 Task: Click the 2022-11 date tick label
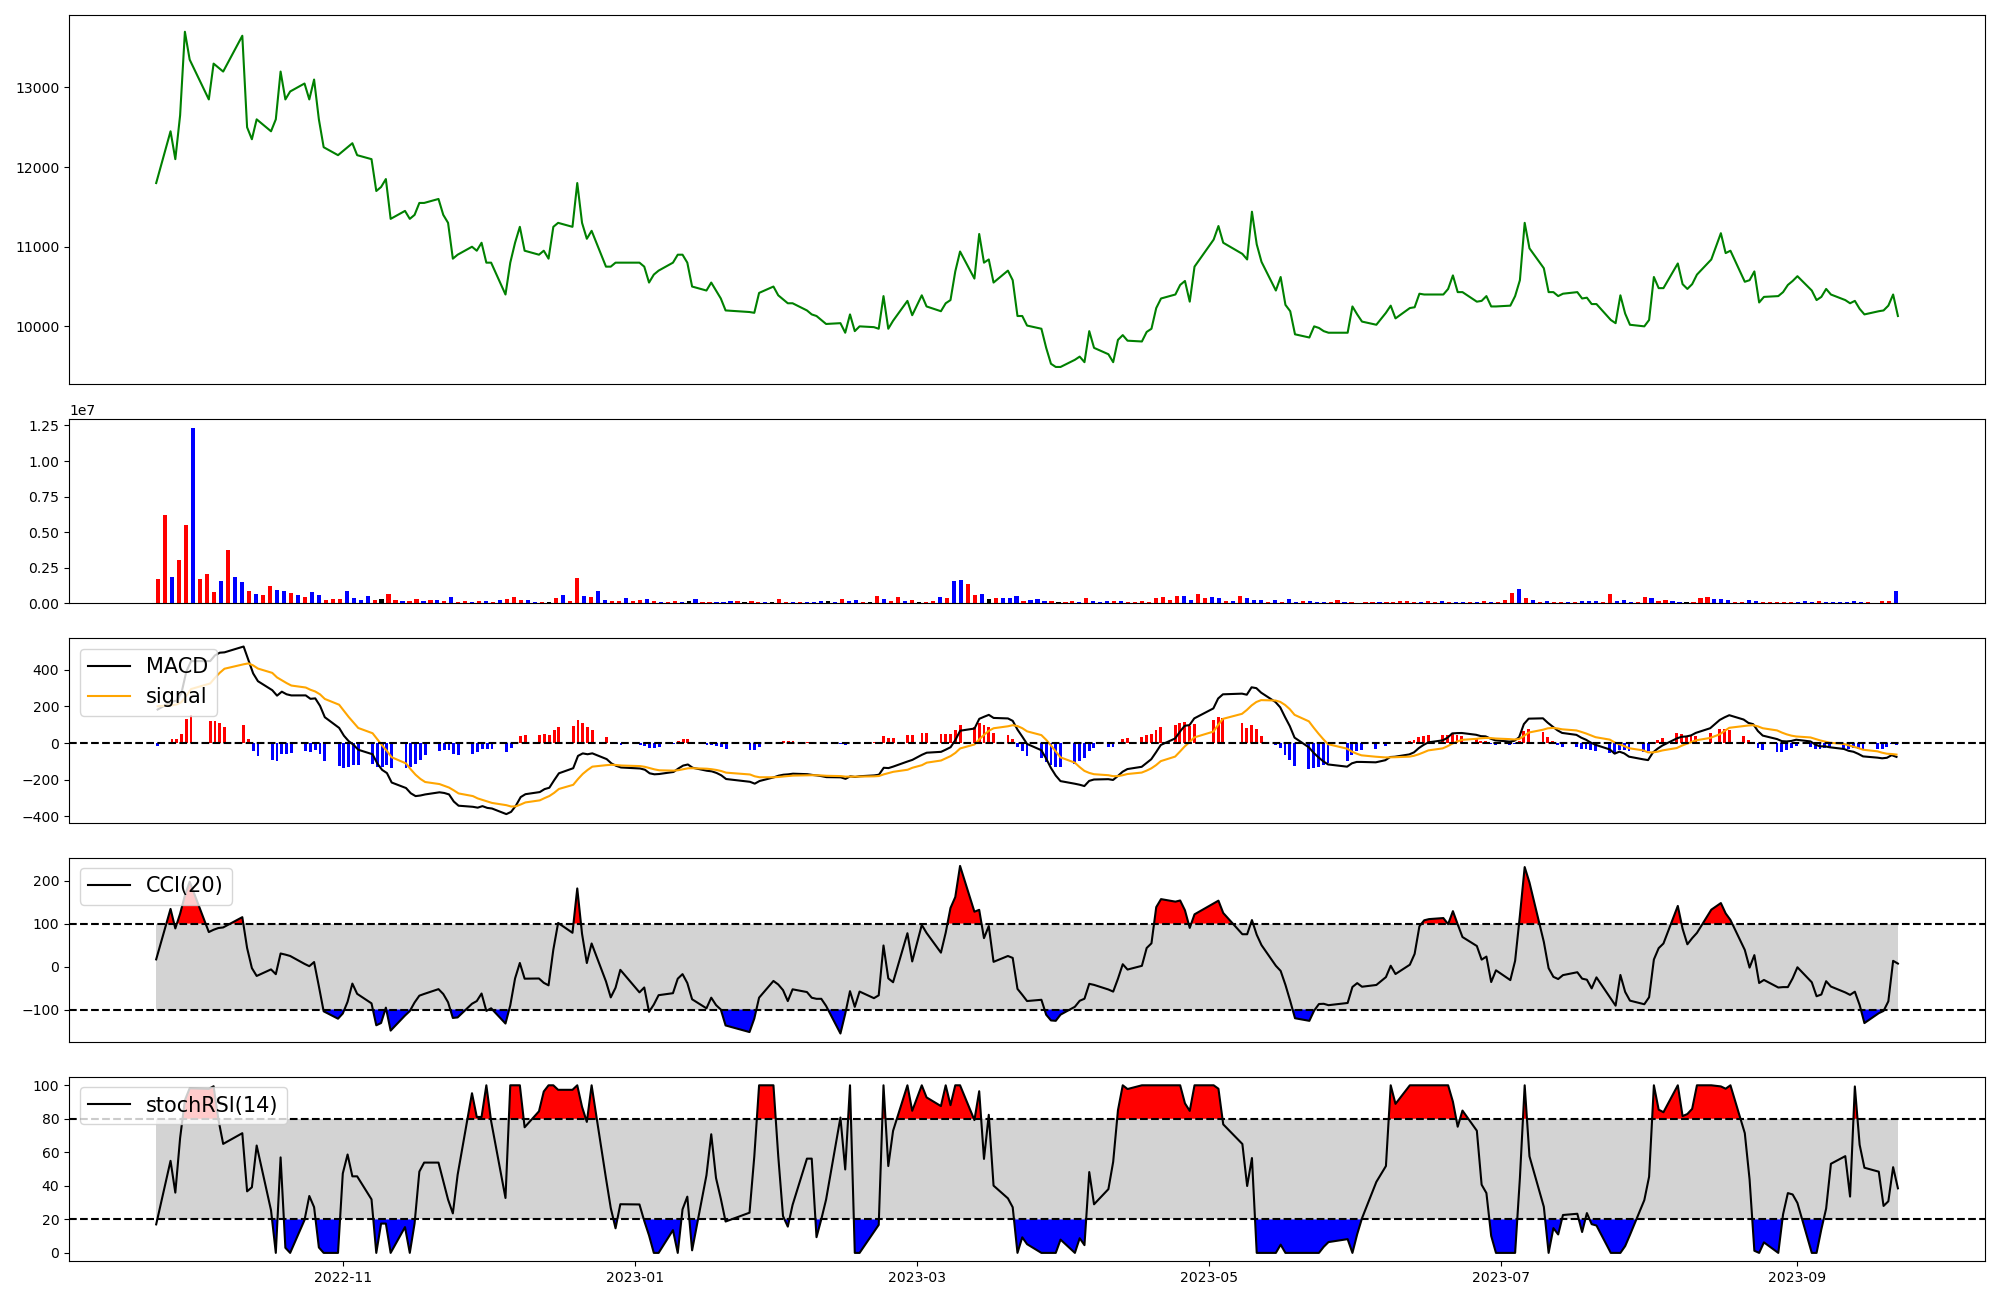[x=343, y=1277]
